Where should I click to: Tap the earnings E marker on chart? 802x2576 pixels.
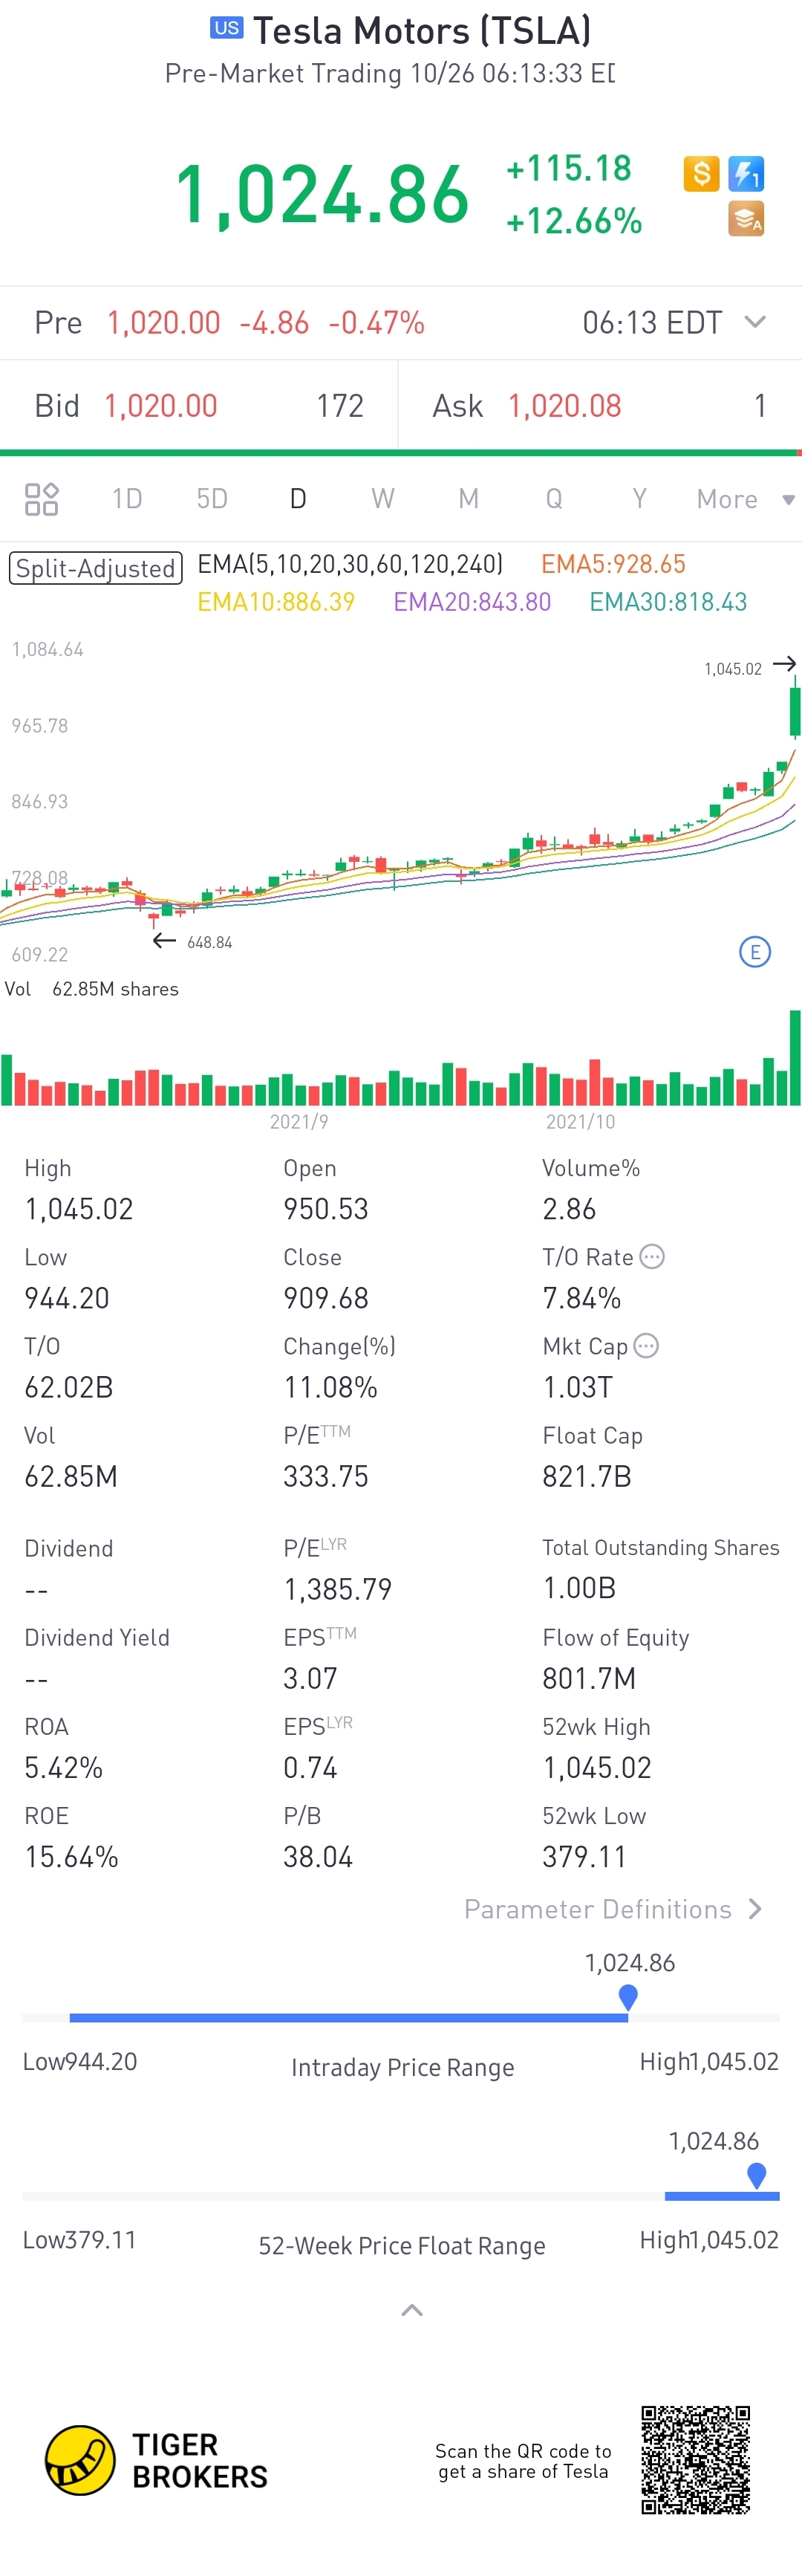point(754,952)
